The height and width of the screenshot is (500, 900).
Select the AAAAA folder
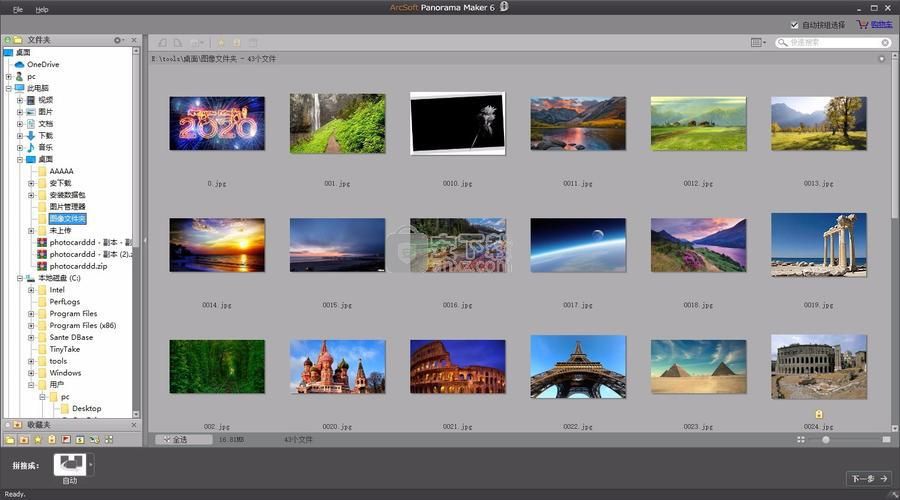pyautogui.click(x=61, y=171)
